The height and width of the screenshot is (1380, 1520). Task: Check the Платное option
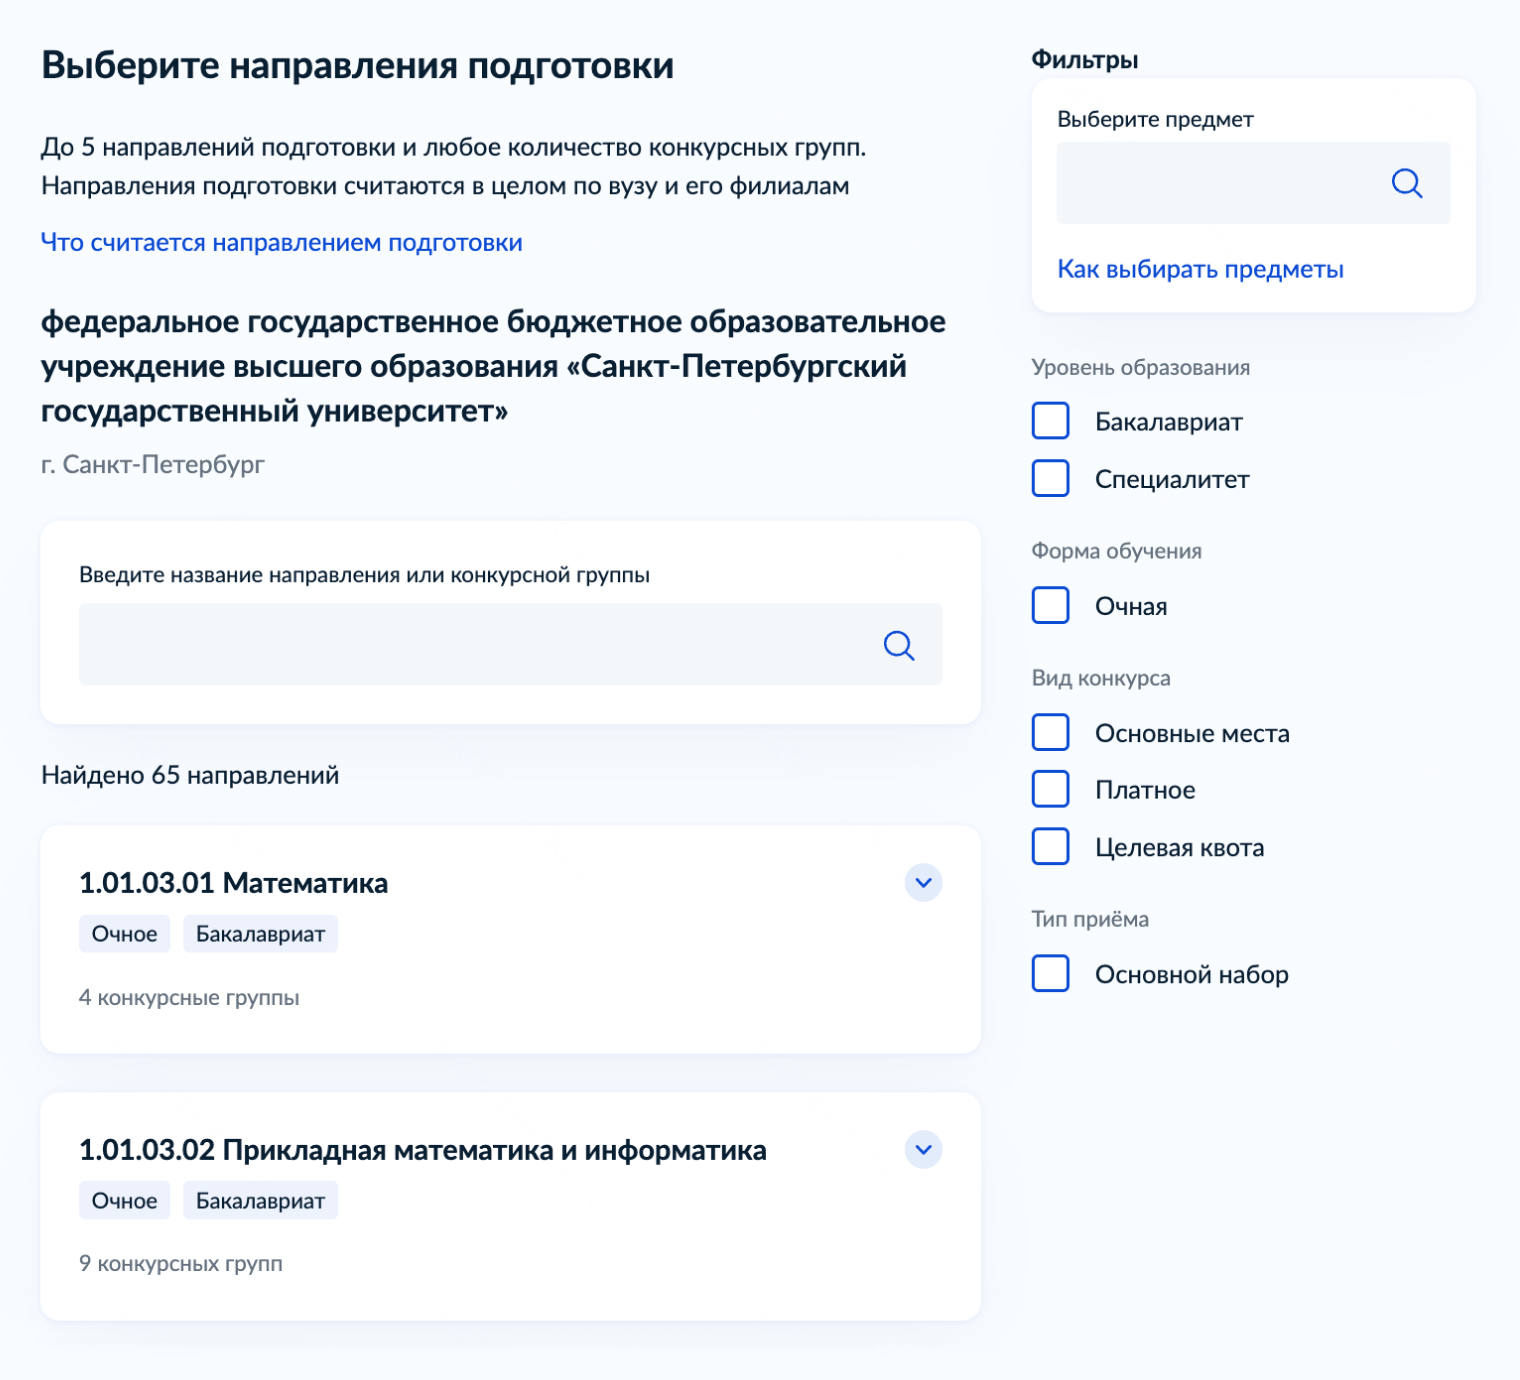1050,789
